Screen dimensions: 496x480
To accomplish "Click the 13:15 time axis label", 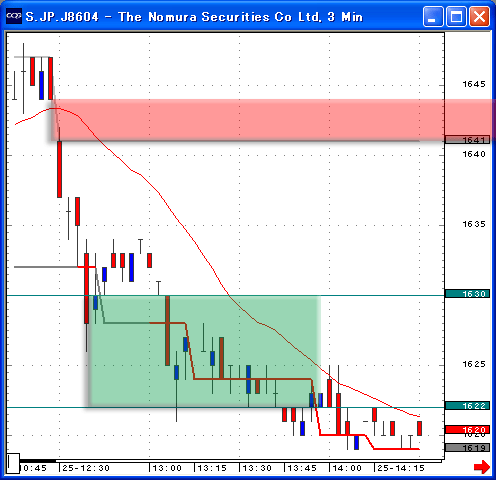I will [x=212, y=468].
